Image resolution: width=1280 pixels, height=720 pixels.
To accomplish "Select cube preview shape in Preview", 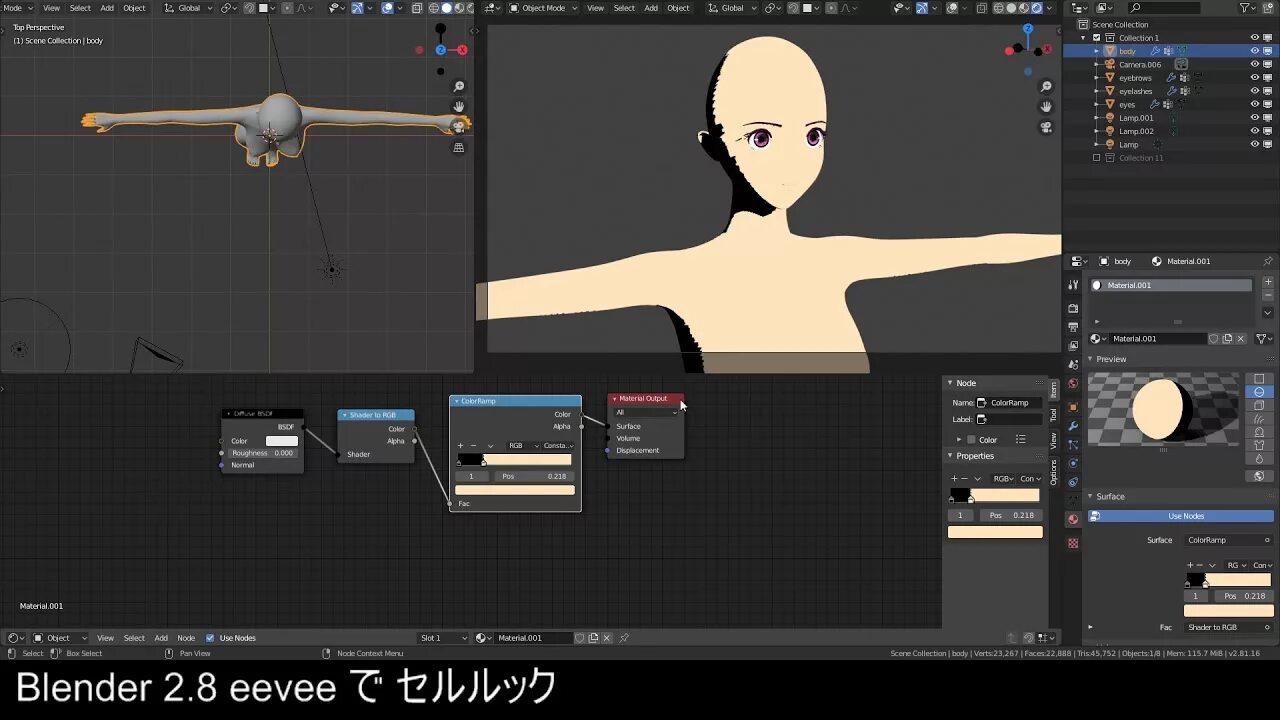I will coord(1259,405).
